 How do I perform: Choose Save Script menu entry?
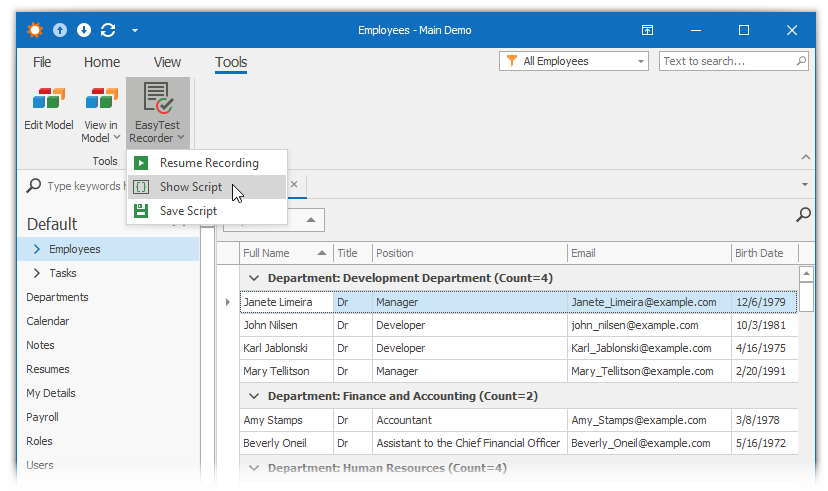pyautogui.click(x=188, y=211)
